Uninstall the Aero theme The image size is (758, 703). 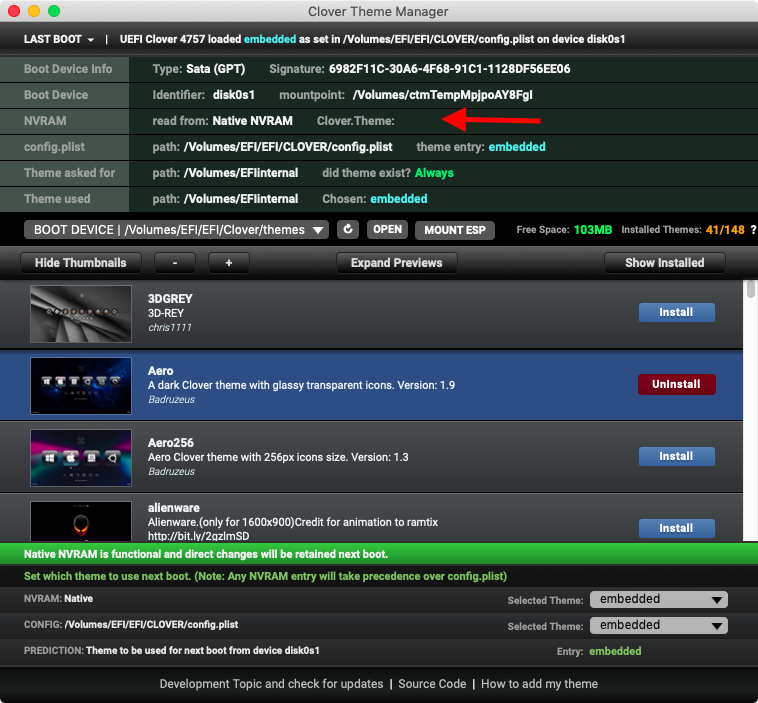[x=677, y=384]
